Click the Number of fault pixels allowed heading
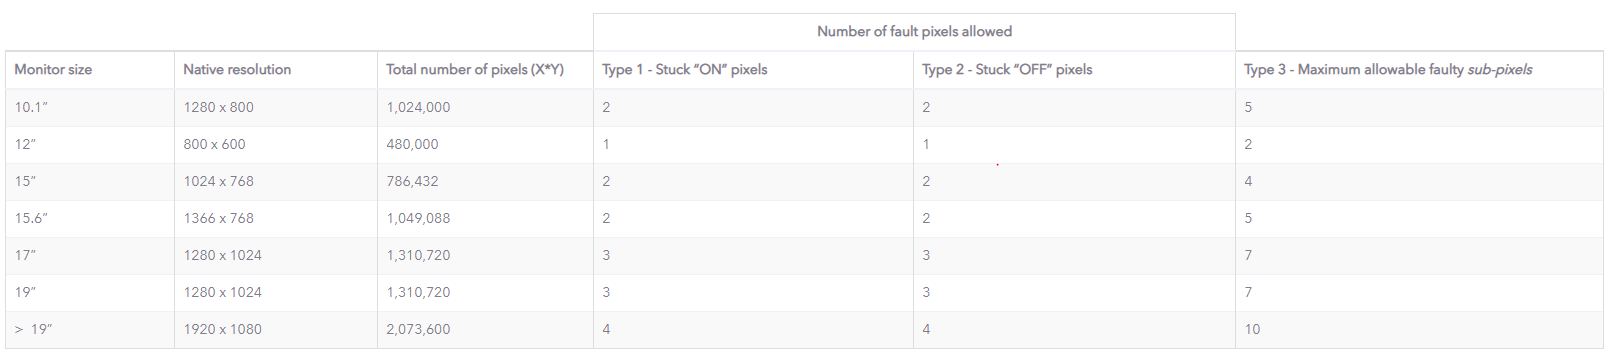This screenshot has width=1613, height=361. [914, 32]
